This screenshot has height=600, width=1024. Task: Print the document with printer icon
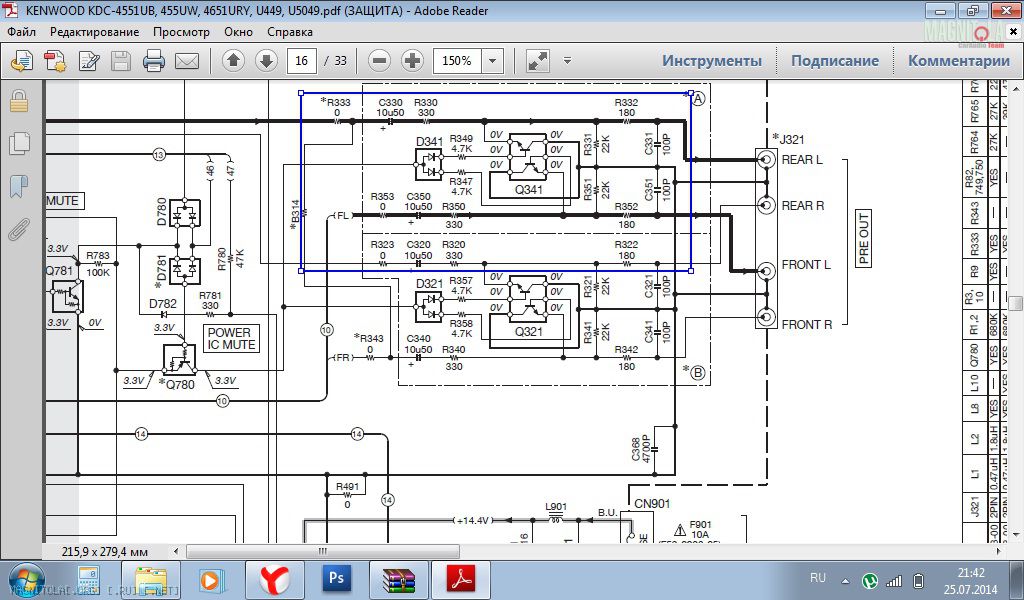pos(154,61)
